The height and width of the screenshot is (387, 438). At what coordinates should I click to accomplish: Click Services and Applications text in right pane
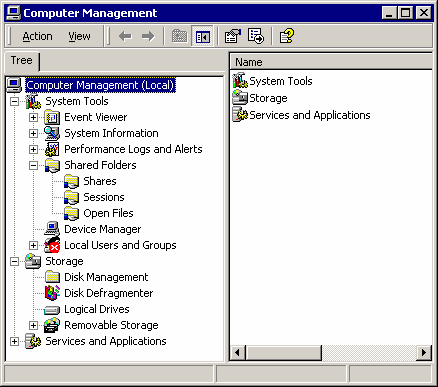pos(310,115)
